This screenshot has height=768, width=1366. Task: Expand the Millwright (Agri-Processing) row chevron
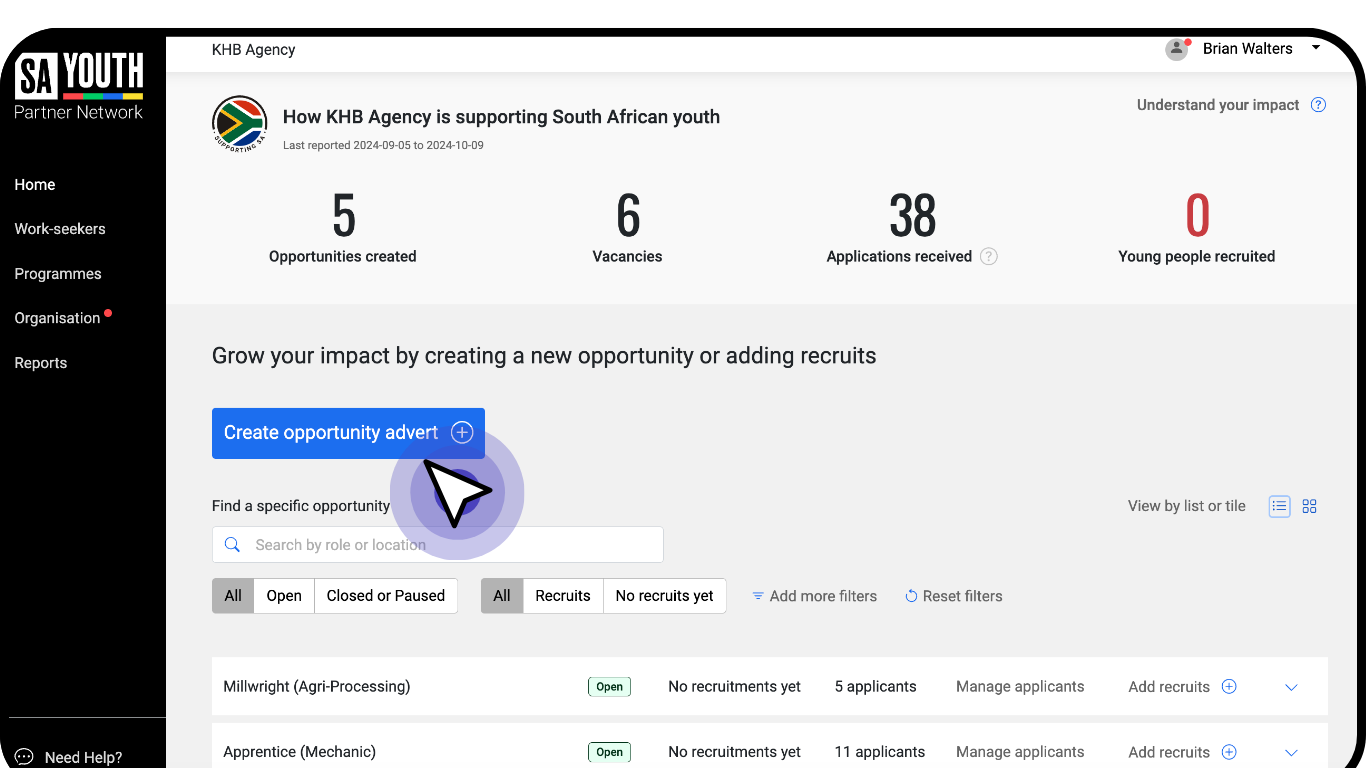click(1291, 687)
